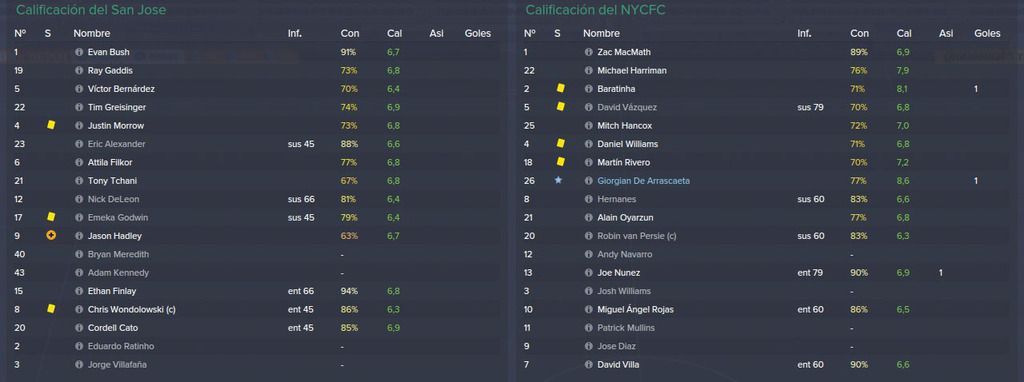Click Martín Rivero's yellow card icon
The width and height of the screenshot is (1024, 382).
pos(560,162)
